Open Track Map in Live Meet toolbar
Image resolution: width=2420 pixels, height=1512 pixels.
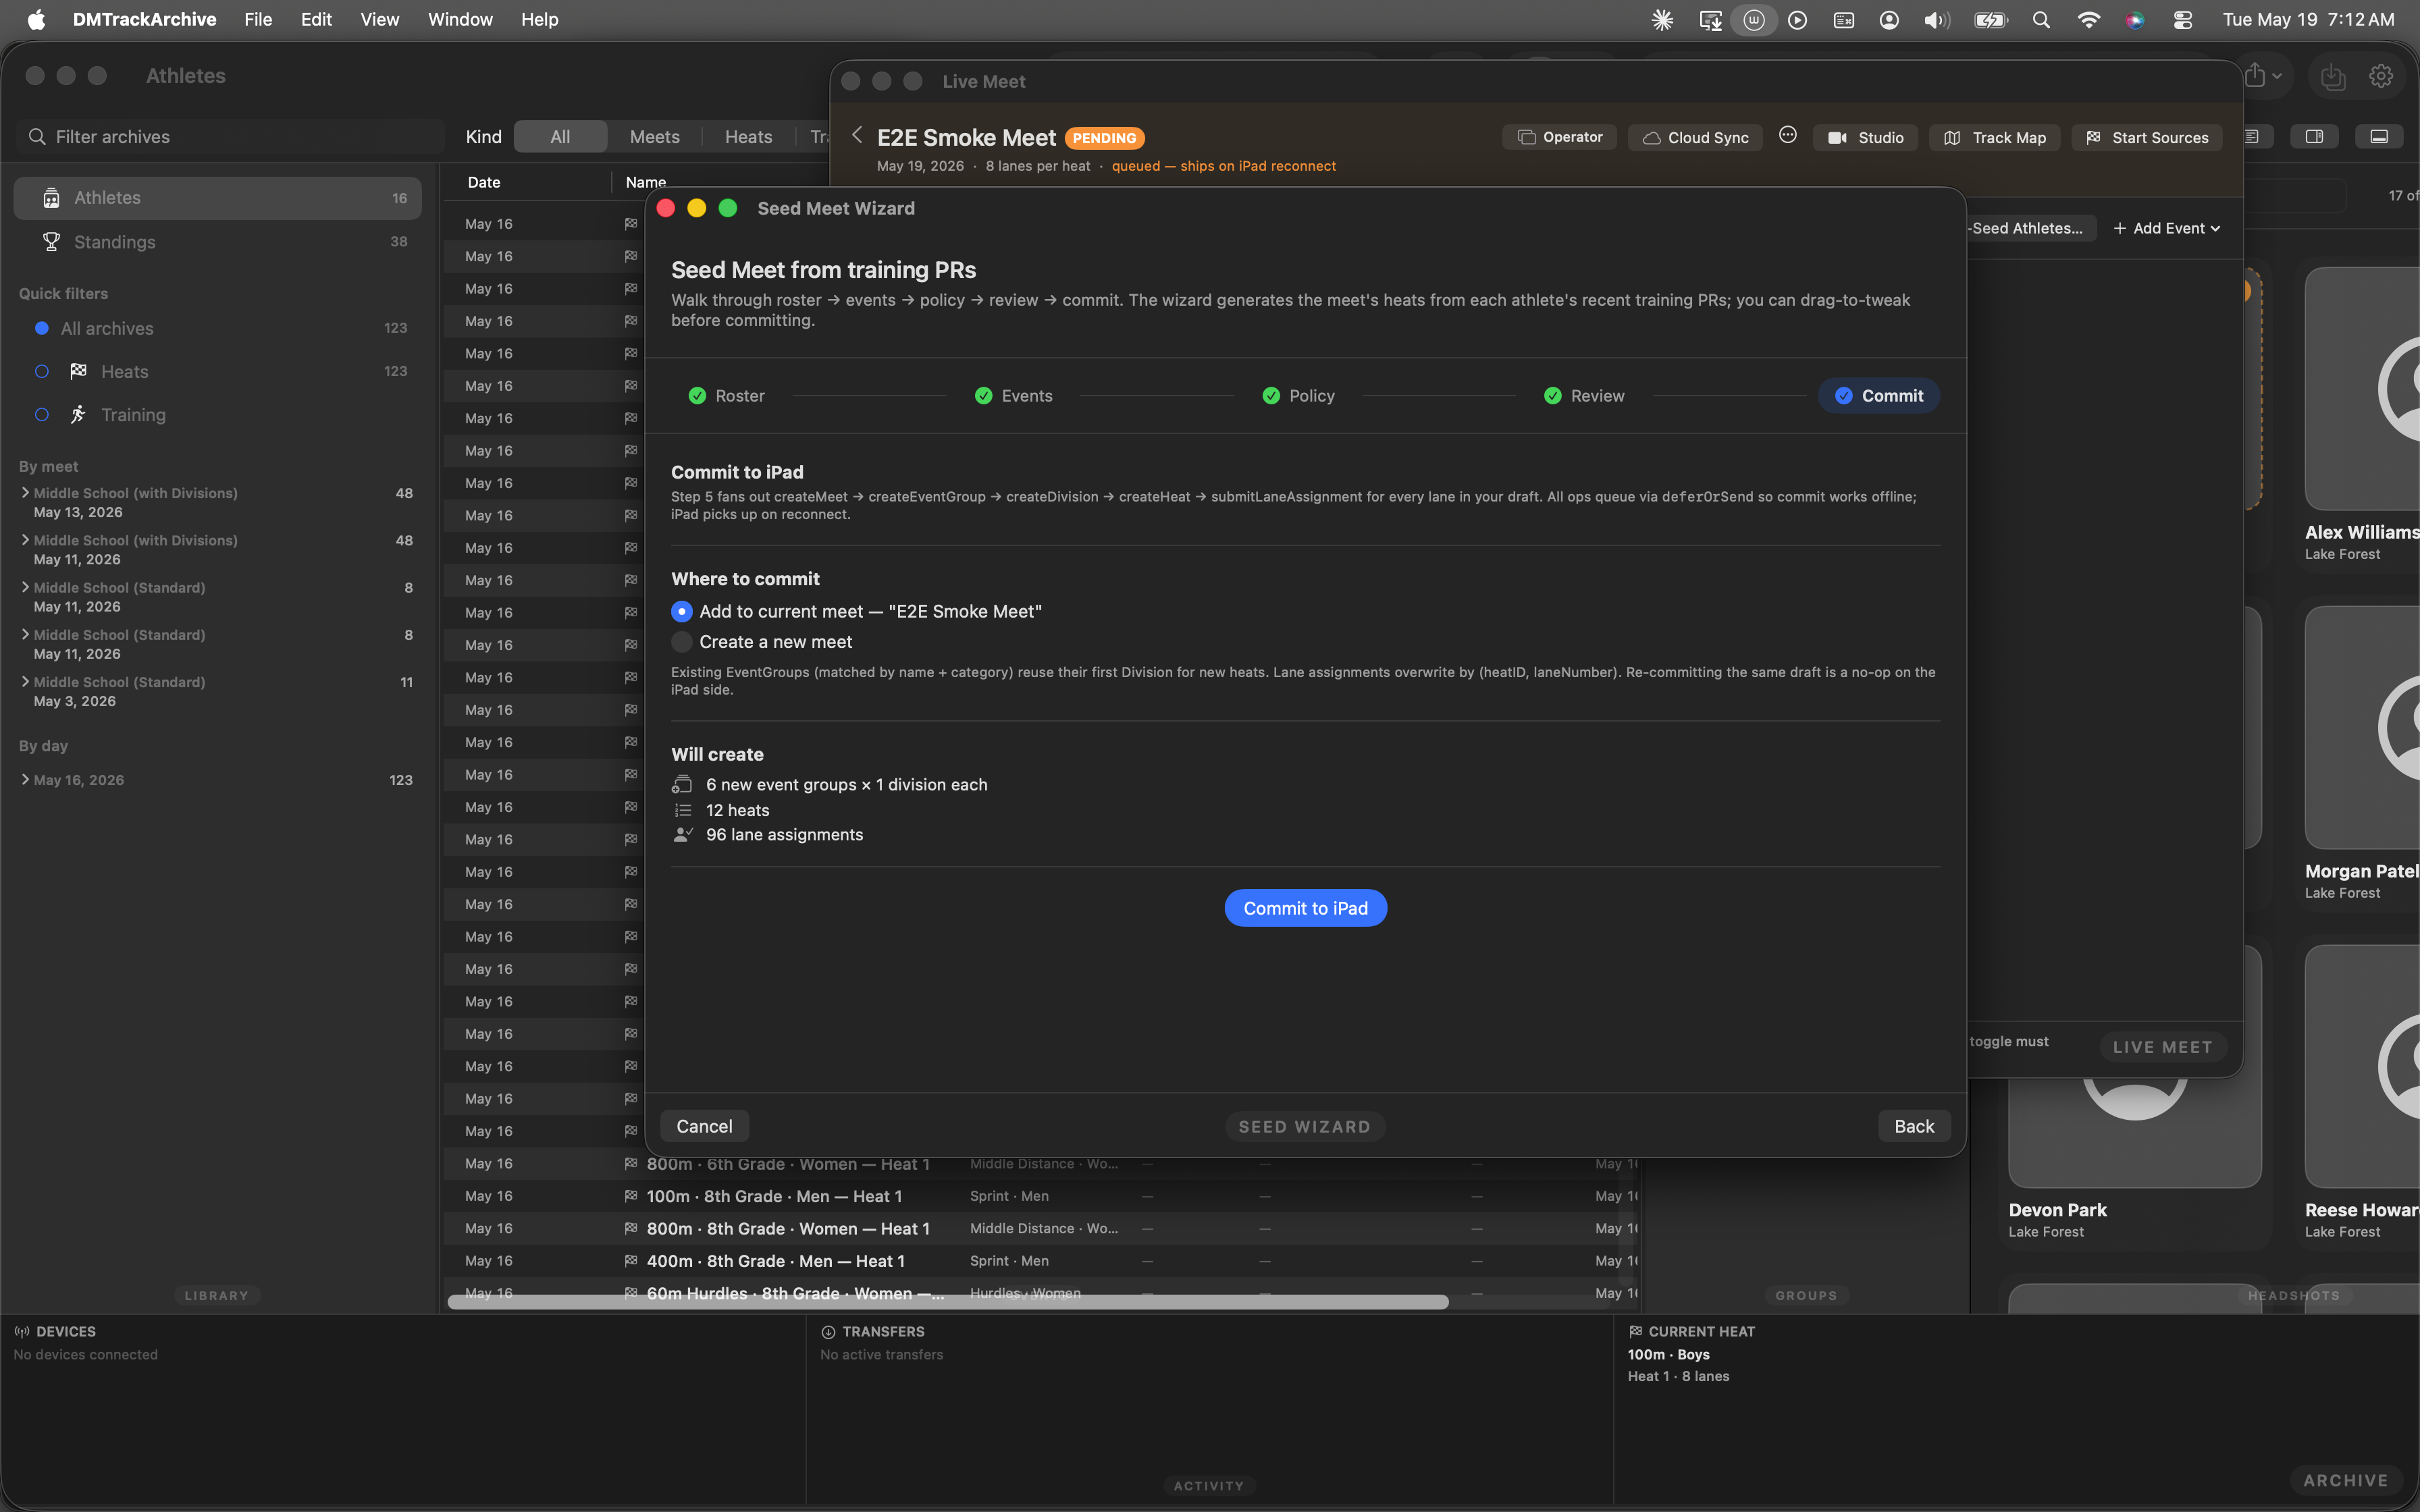tap(1994, 137)
